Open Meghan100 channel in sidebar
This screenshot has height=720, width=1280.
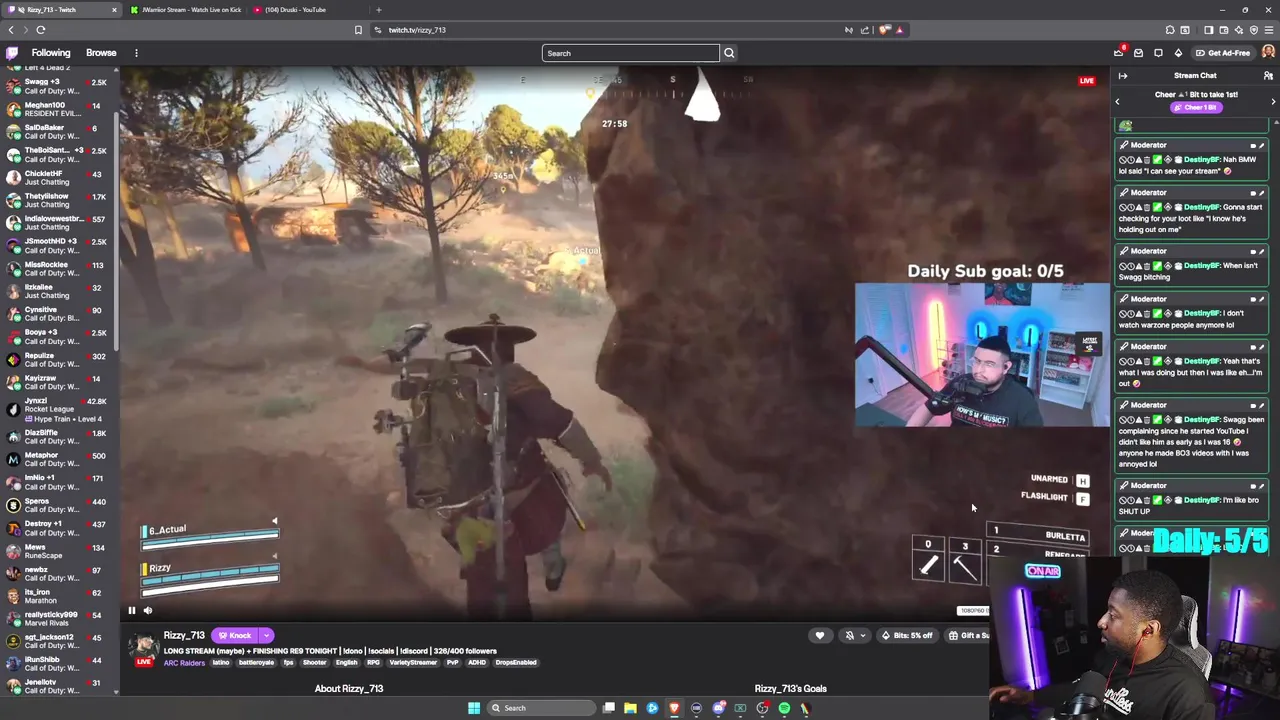coord(58,109)
